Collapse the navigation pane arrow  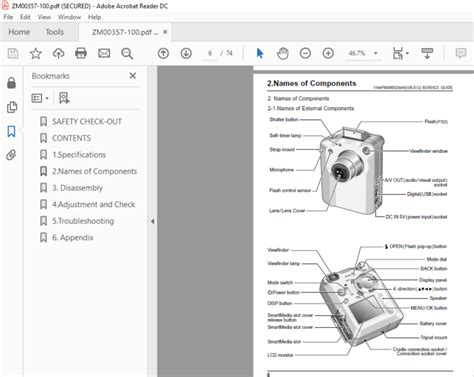(x=152, y=221)
